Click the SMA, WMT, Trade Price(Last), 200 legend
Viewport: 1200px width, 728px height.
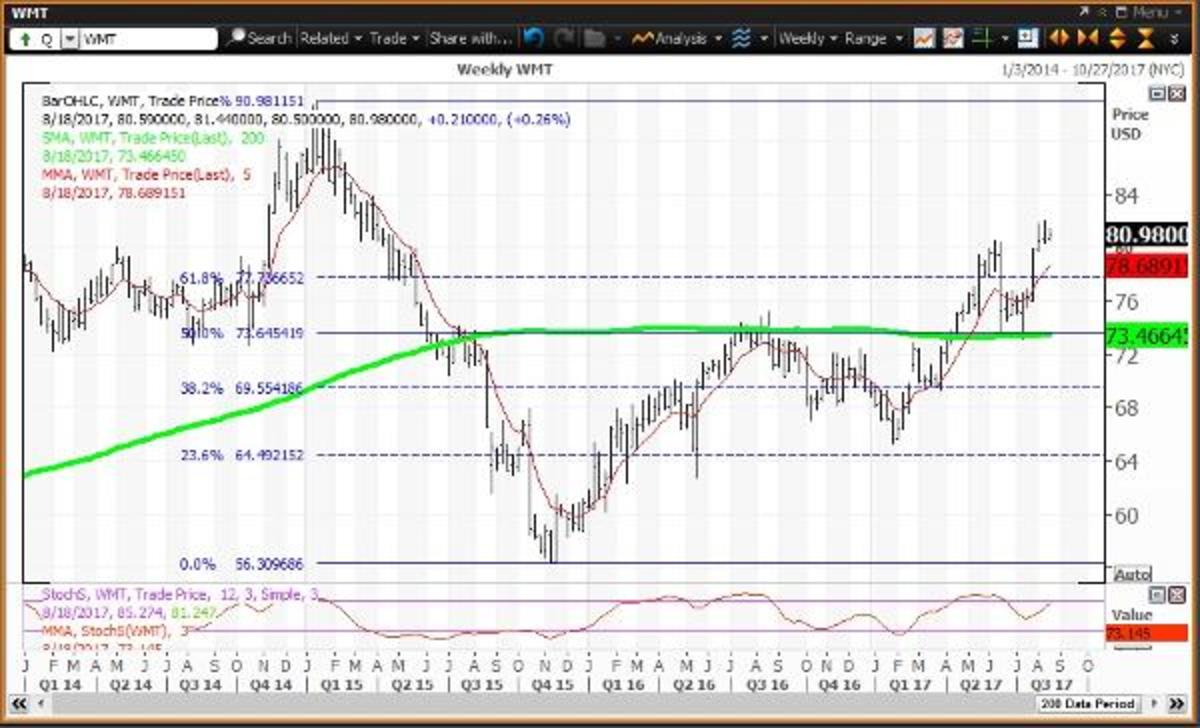[153, 137]
